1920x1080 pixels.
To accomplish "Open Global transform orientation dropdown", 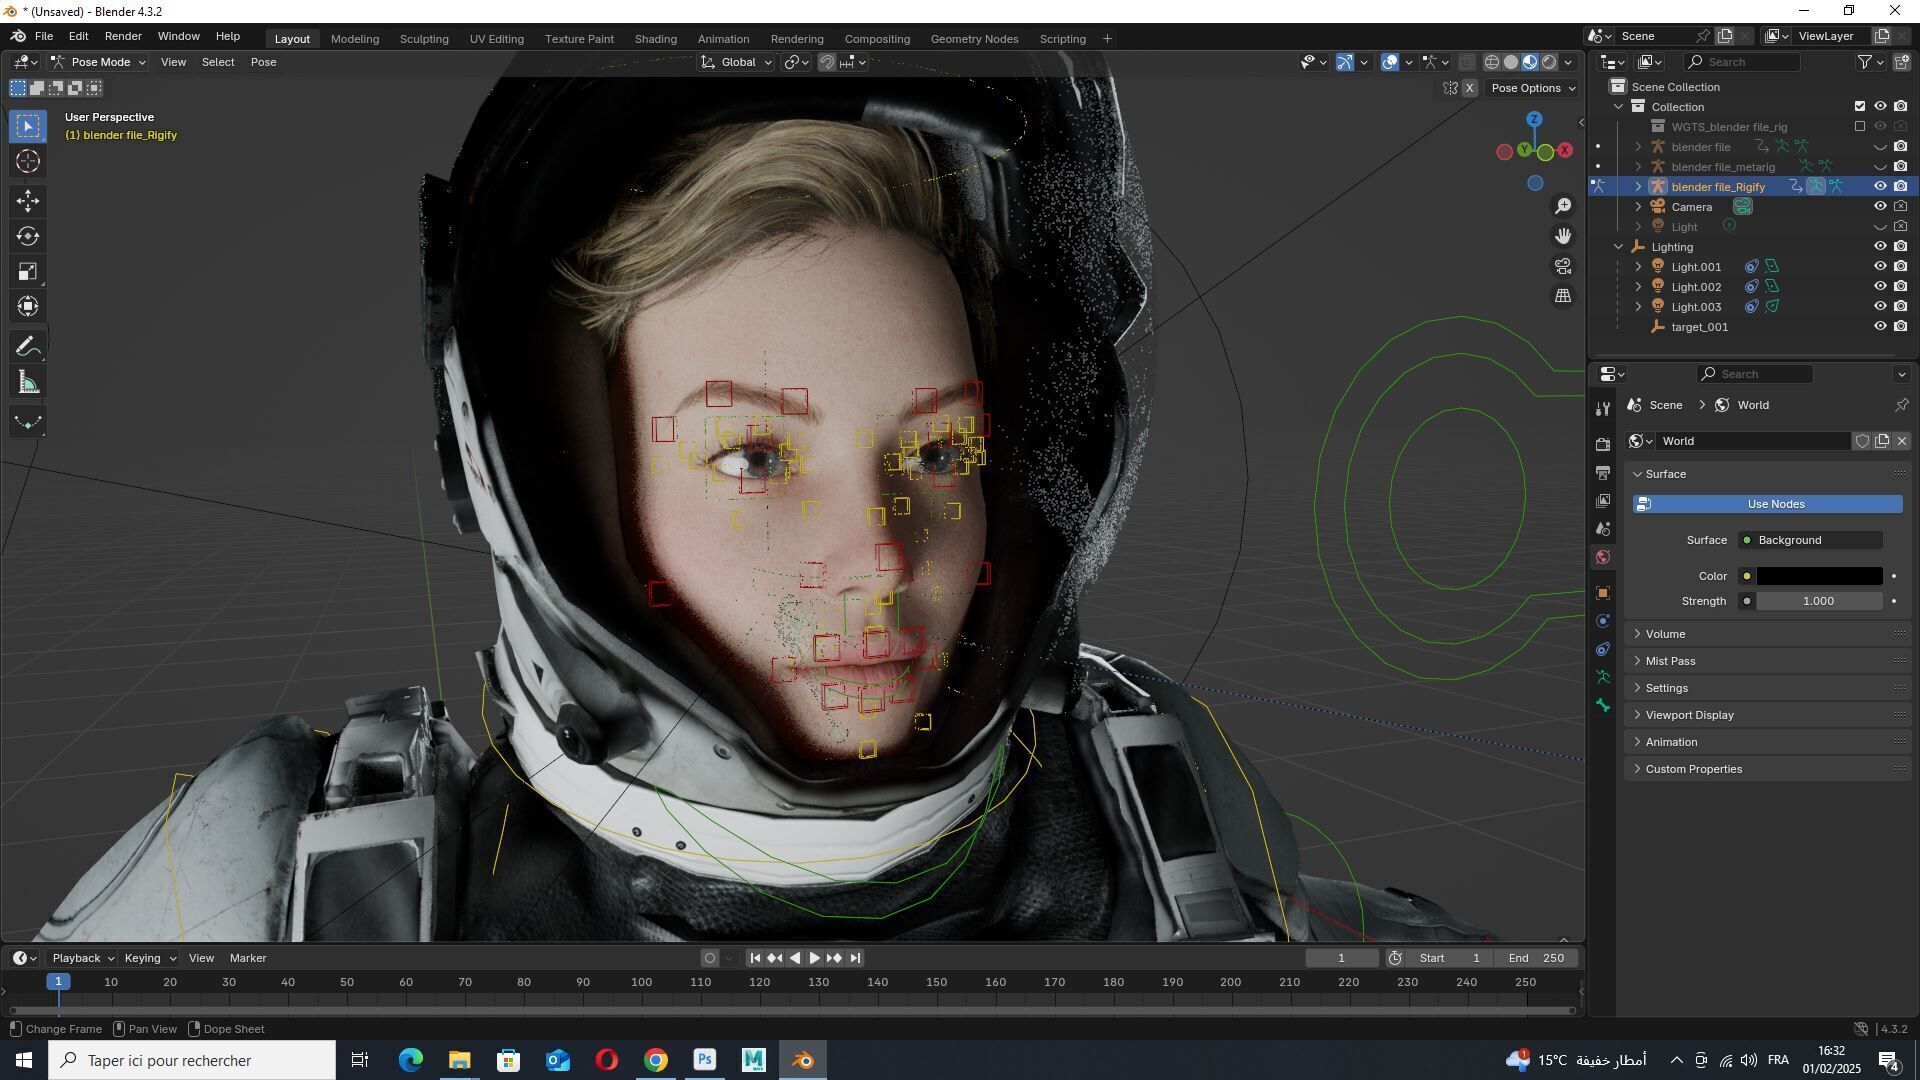I will [x=737, y=62].
